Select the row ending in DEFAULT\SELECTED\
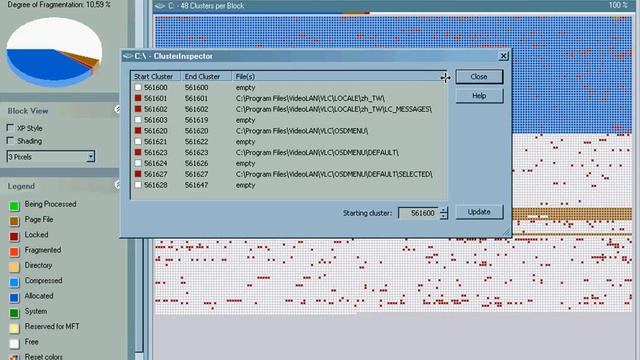This screenshot has width=640, height=360. [289, 174]
